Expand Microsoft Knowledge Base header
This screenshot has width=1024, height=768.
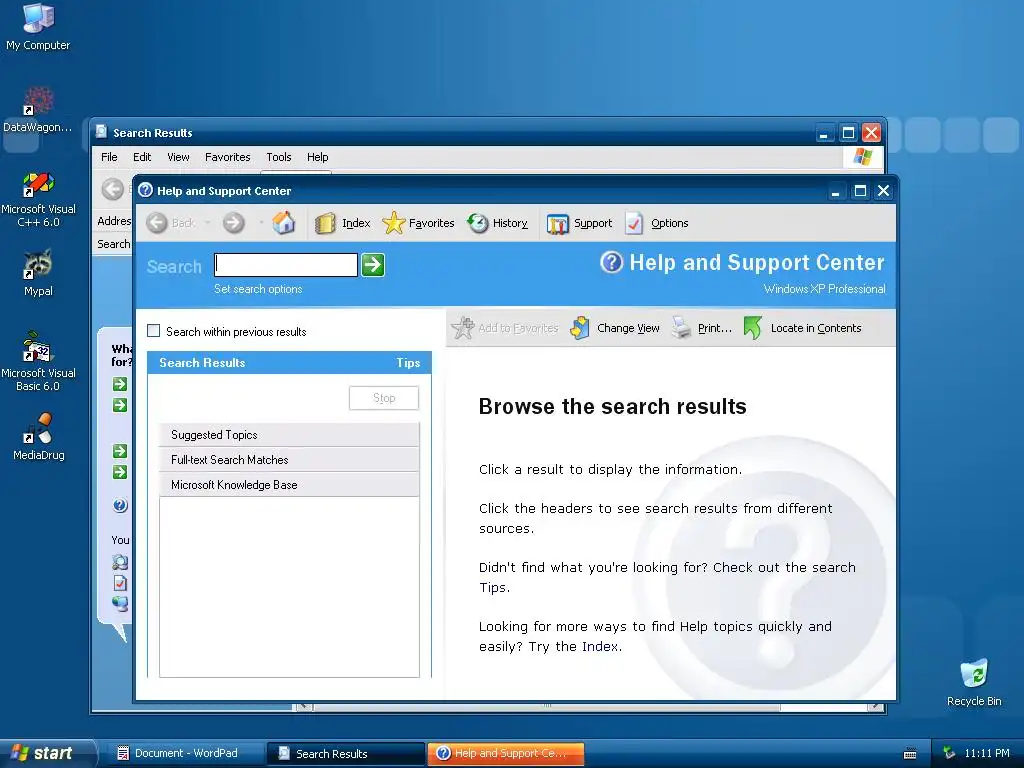(x=289, y=485)
